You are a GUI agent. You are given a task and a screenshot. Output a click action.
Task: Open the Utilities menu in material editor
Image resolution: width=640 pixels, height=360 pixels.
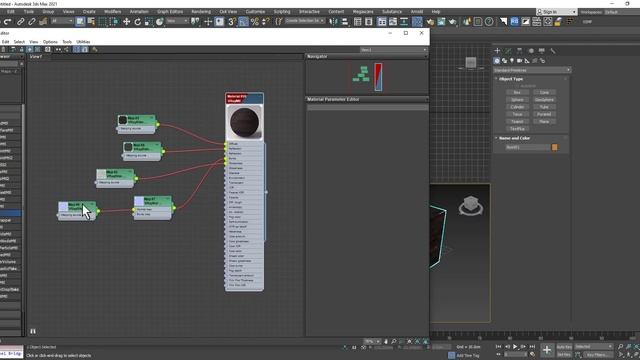click(83, 42)
